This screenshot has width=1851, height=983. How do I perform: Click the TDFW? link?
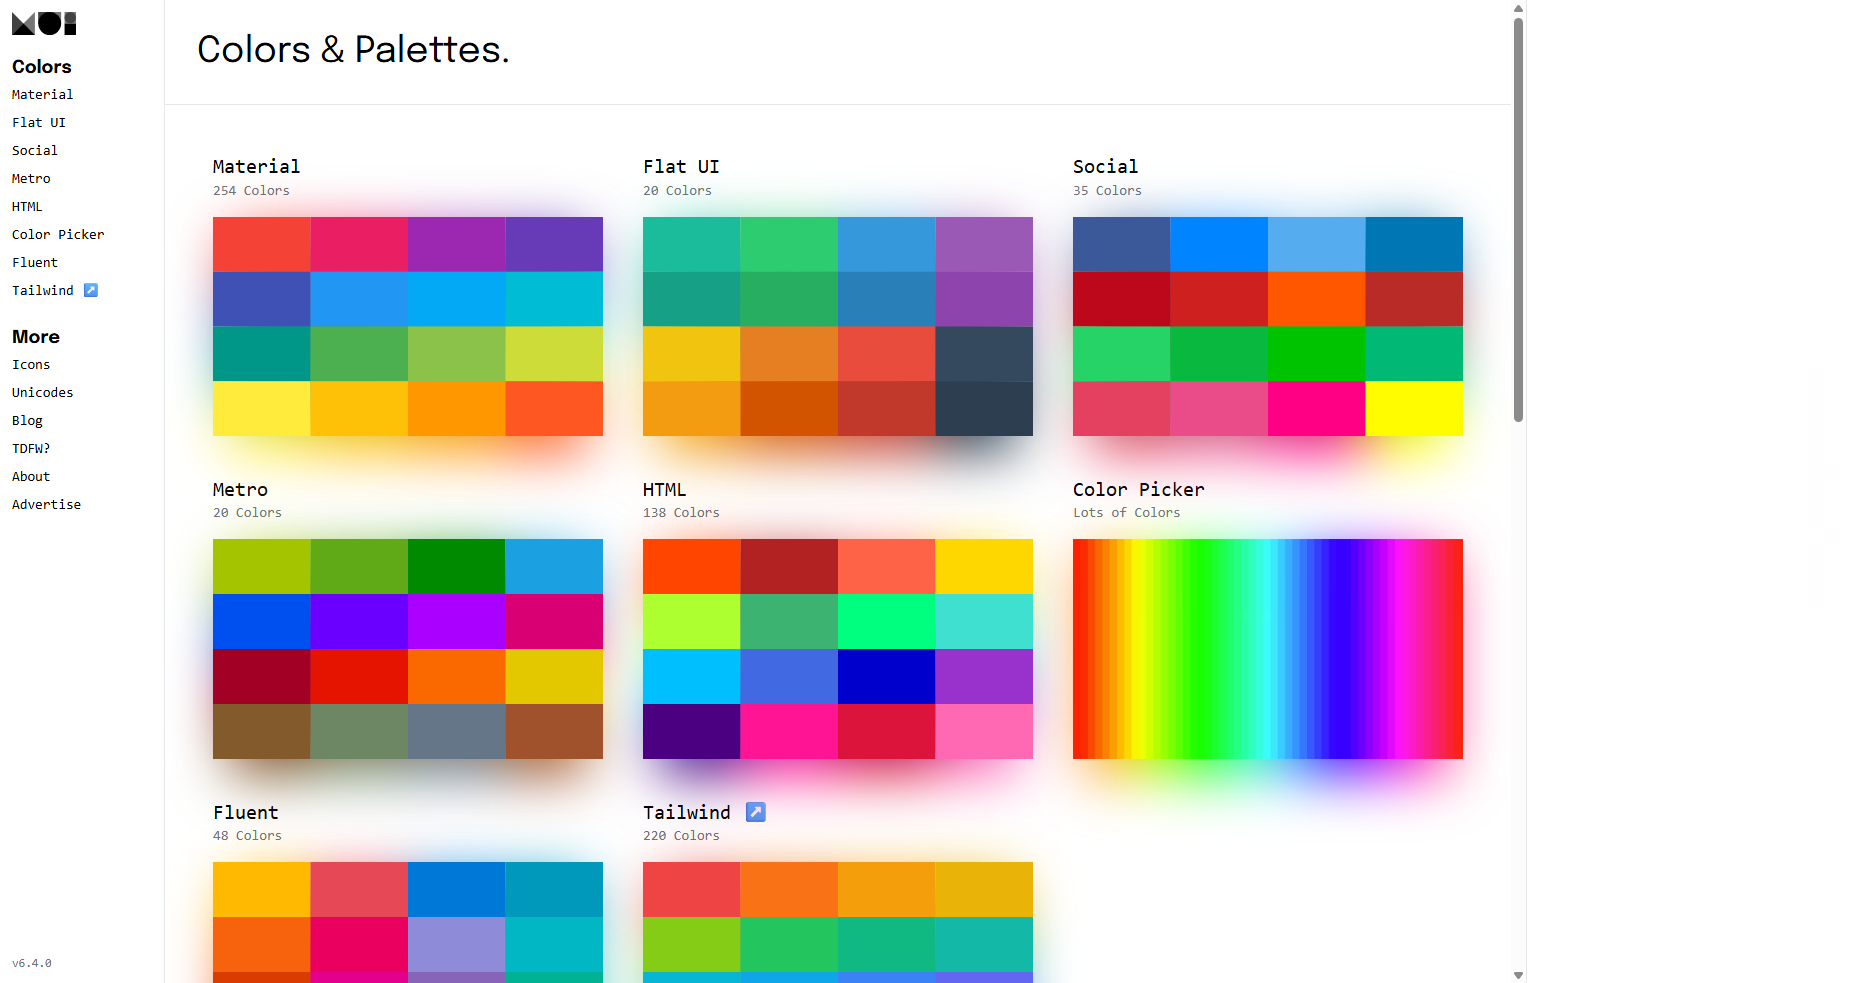tap(31, 448)
